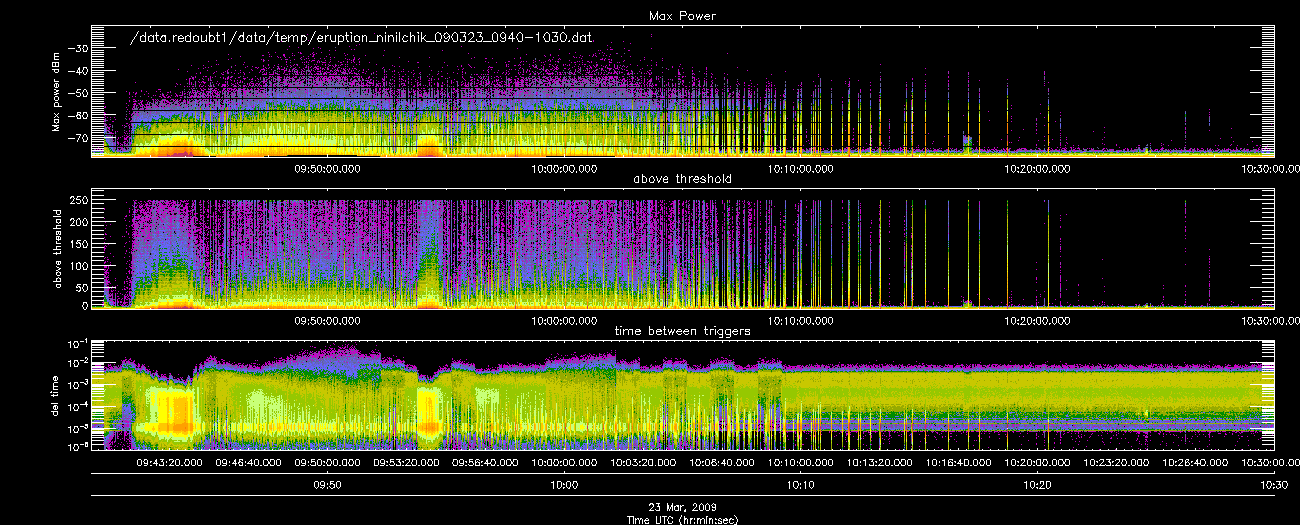Click 10:00:00.000 under time between triggers plot
The image size is (1300, 525).
point(564,463)
